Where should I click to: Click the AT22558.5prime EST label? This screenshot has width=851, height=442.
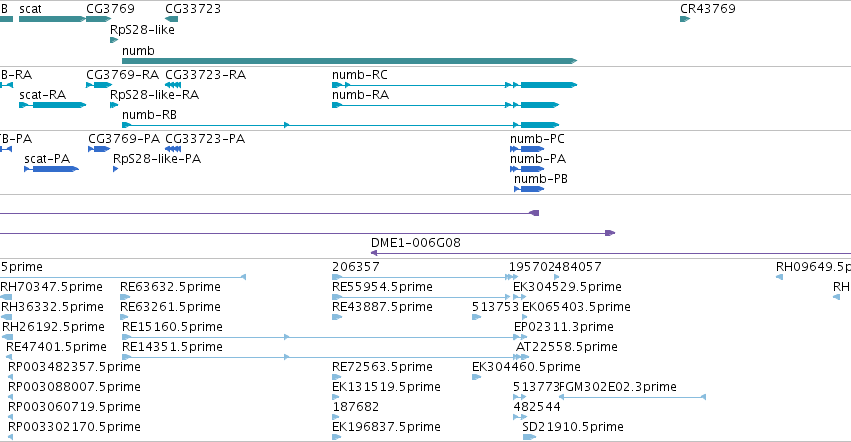pyautogui.click(x=567, y=347)
